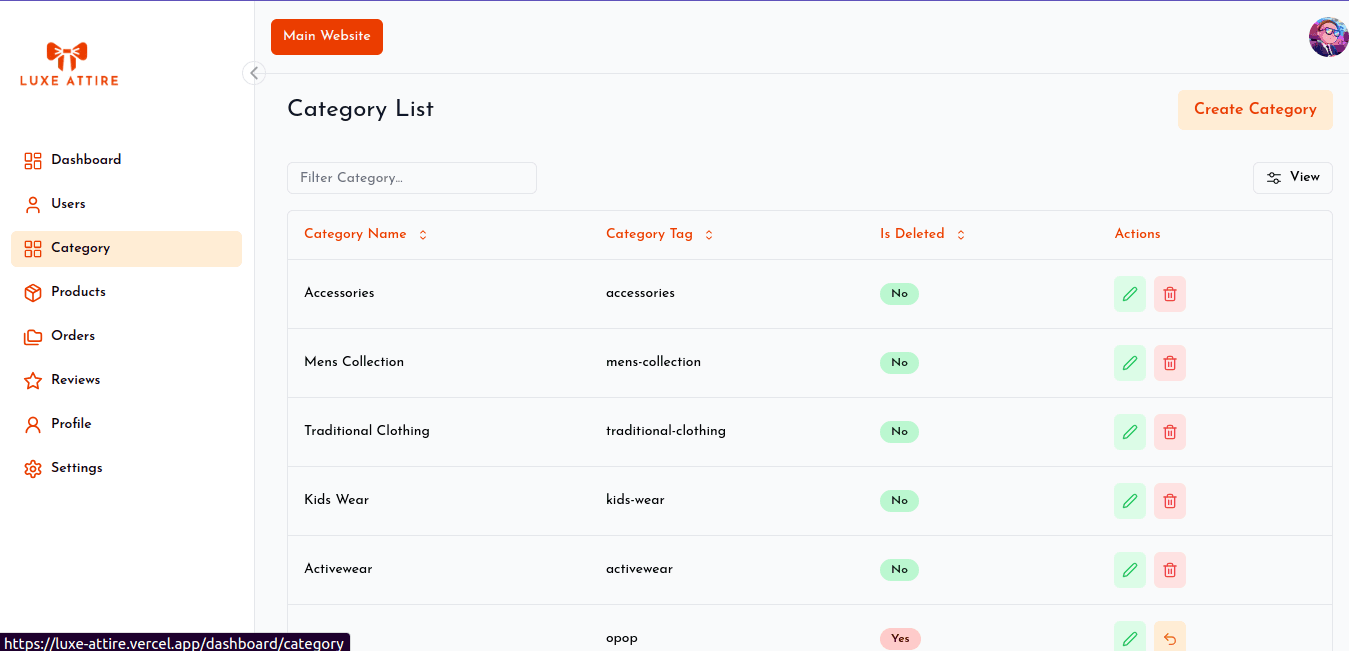Navigate to Orders in the sidebar
Screen dimensions: 1349x651
pyautogui.click(x=73, y=336)
